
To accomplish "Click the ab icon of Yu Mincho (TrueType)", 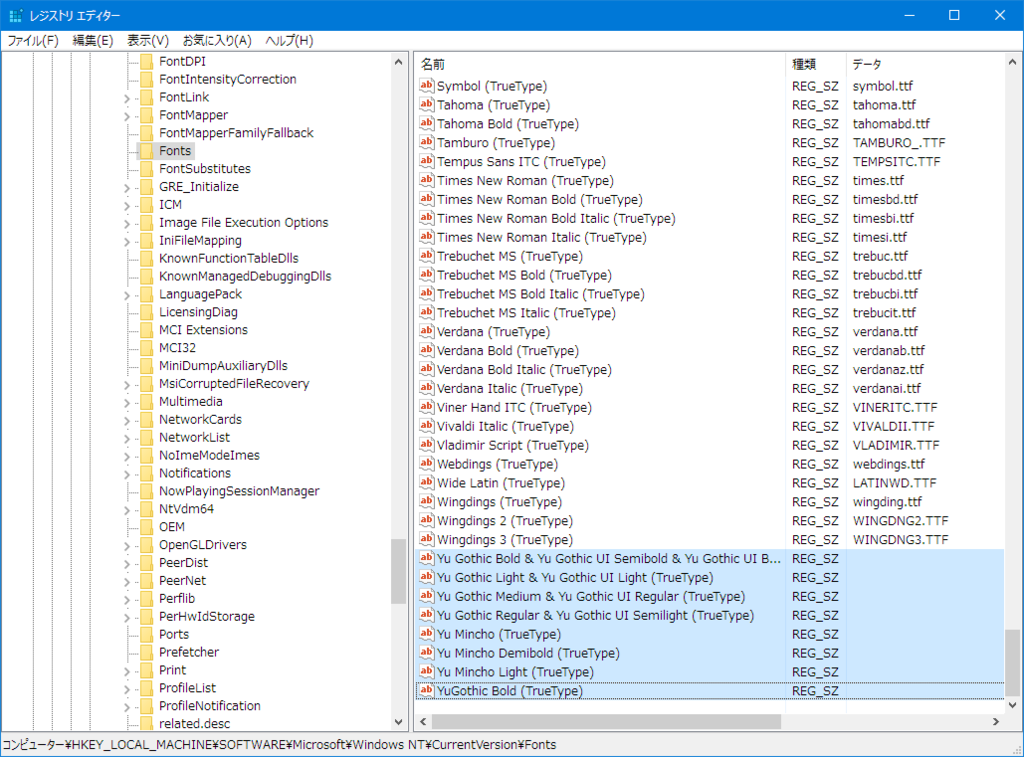I will [x=426, y=634].
